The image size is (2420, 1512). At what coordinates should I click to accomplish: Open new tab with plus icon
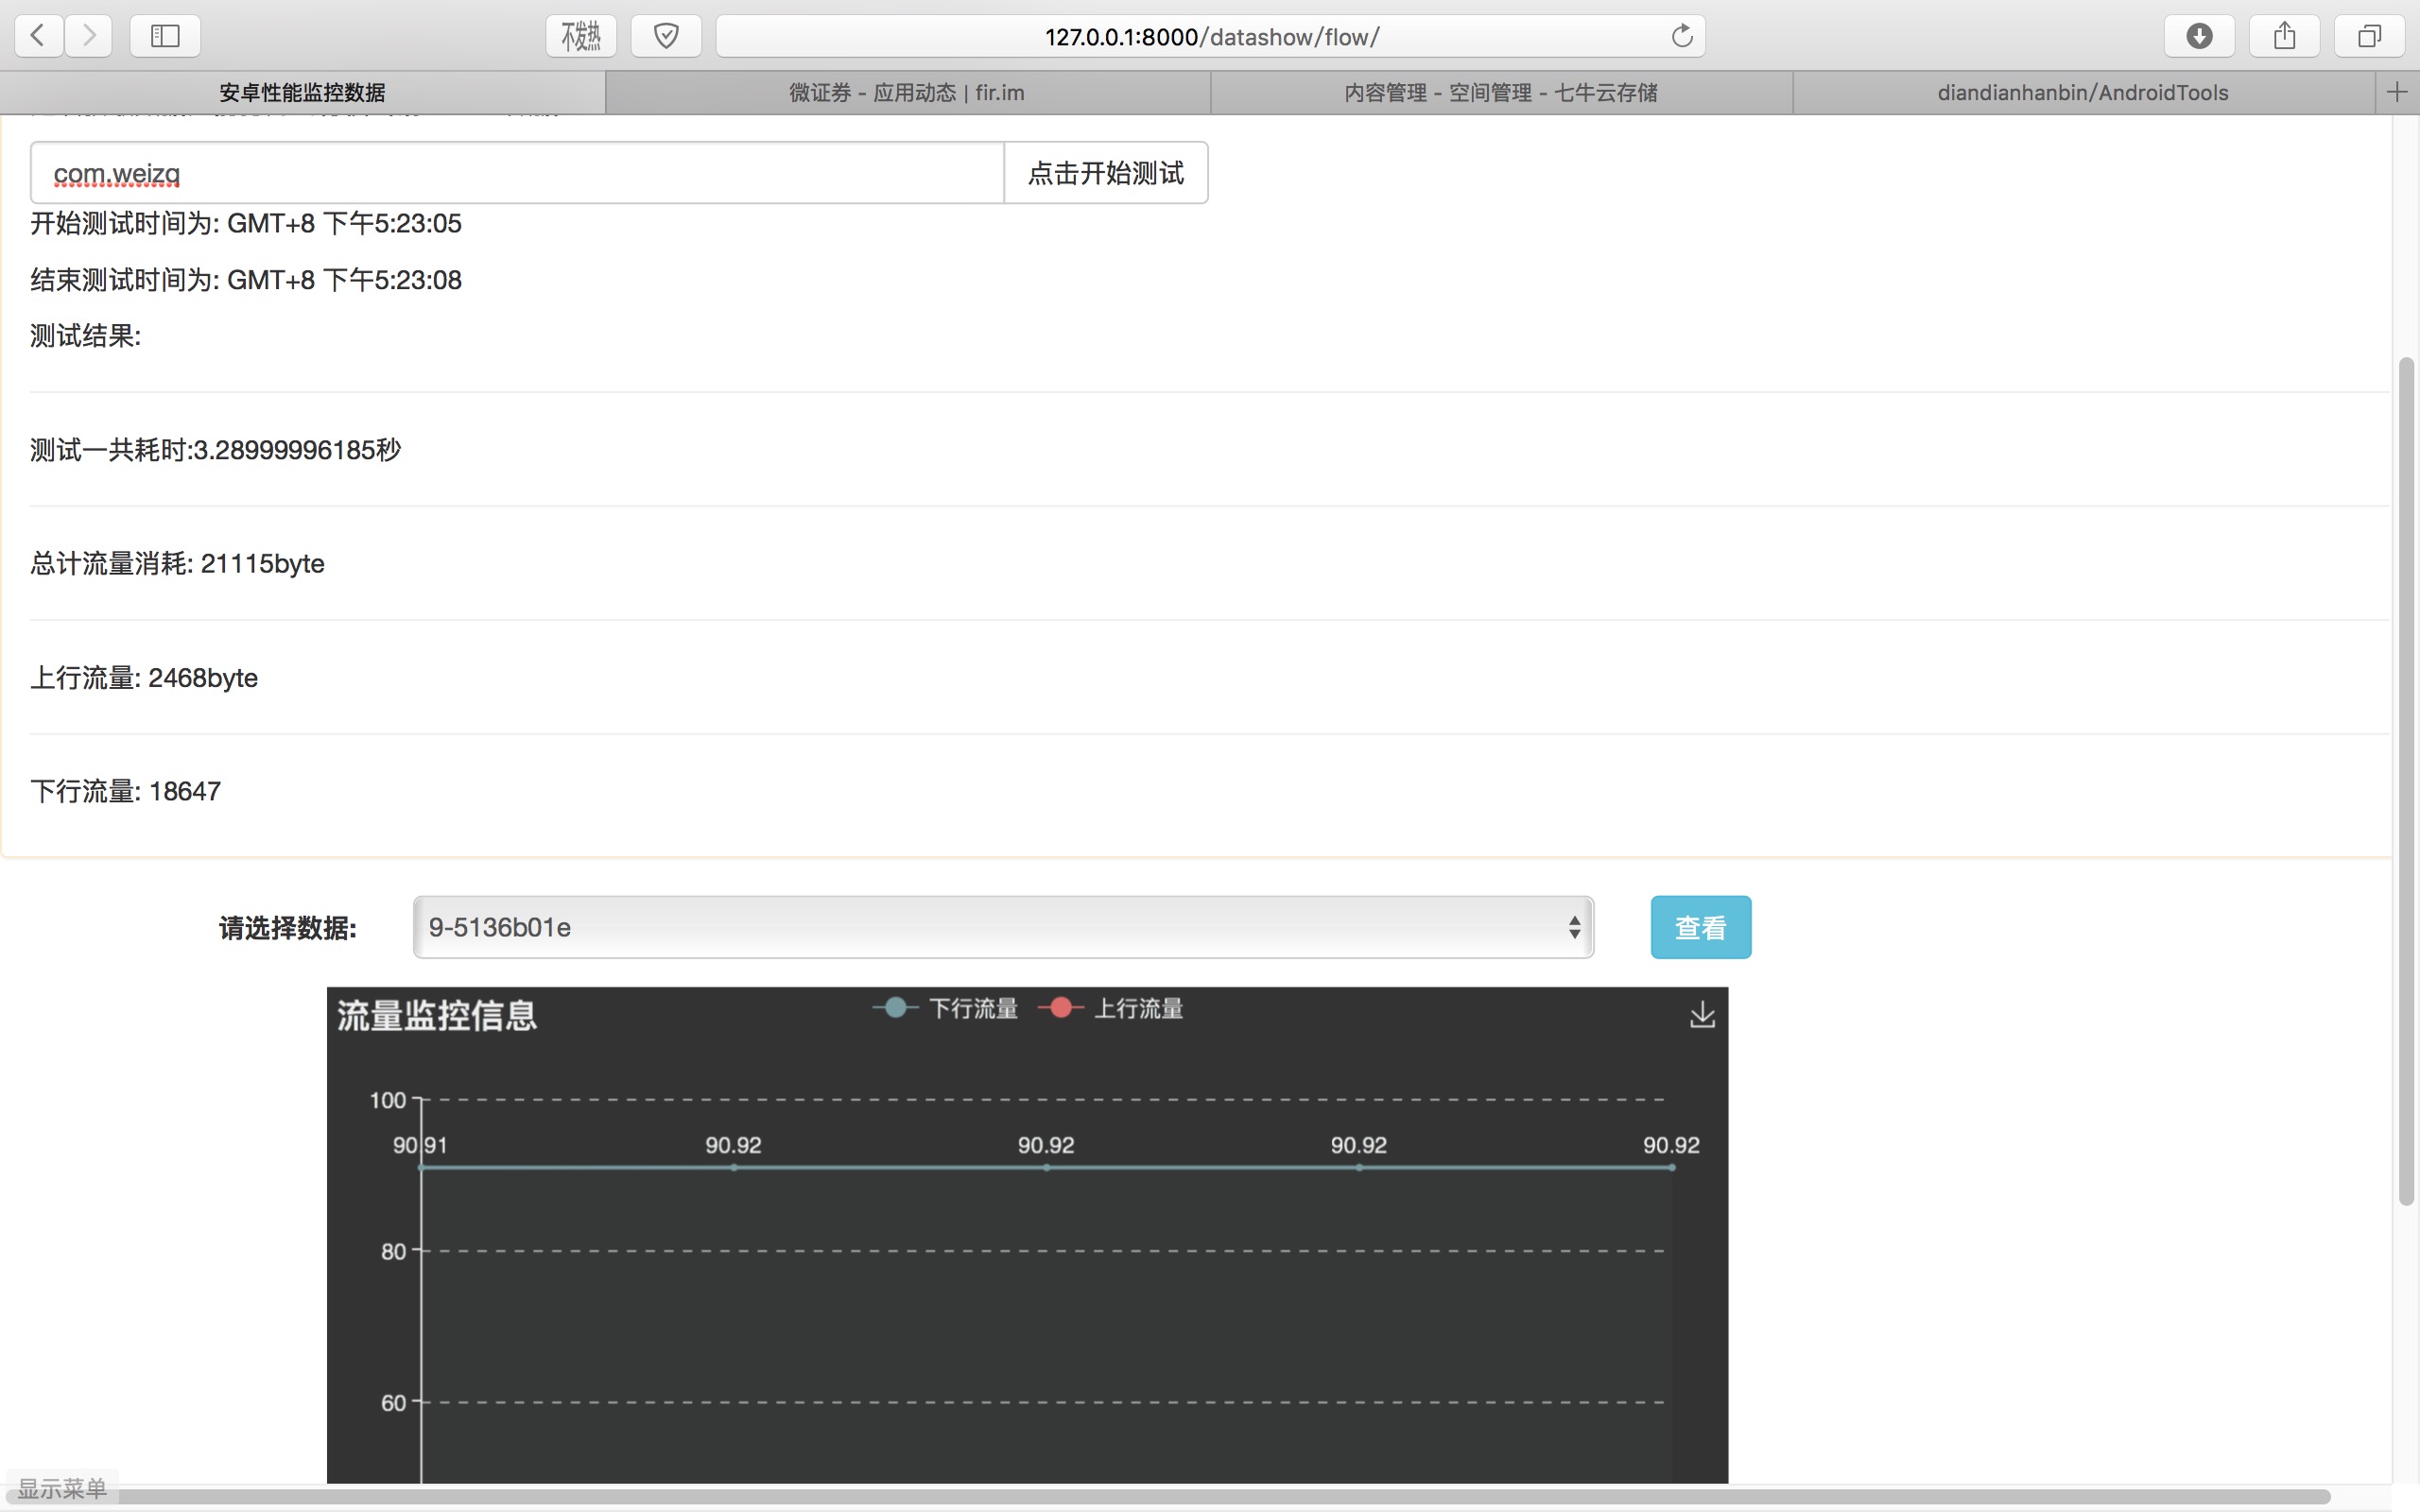pyautogui.click(x=2397, y=92)
